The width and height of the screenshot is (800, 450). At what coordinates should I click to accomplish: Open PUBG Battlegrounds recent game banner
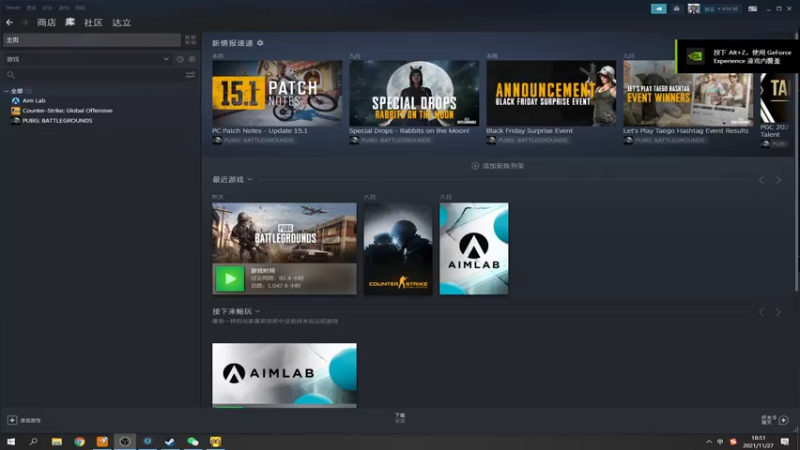tap(284, 233)
